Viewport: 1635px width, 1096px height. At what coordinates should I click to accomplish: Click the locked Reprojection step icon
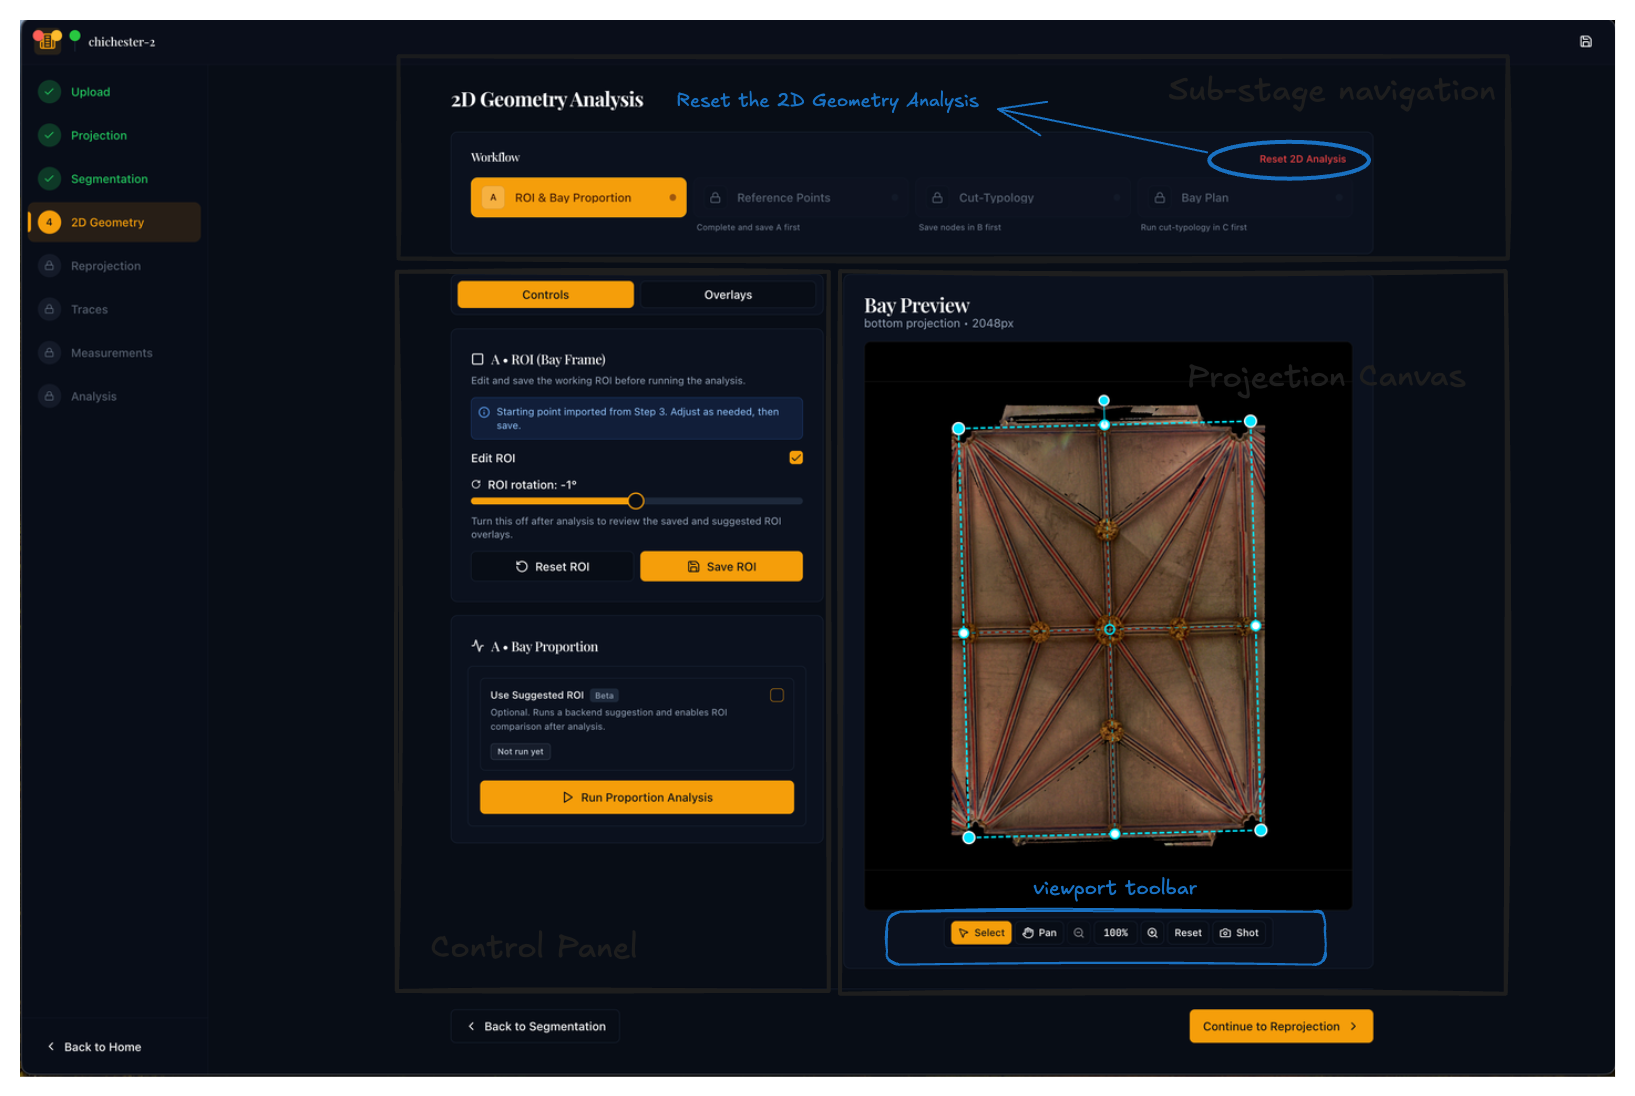(x=49, y=266)
